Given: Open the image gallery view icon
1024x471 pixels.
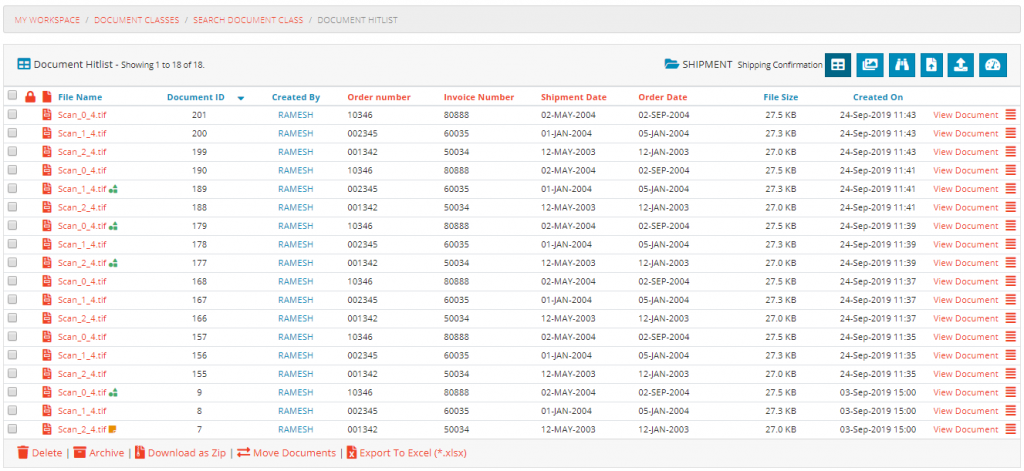Looking at the screenshot, I should (x=870, y=65).
